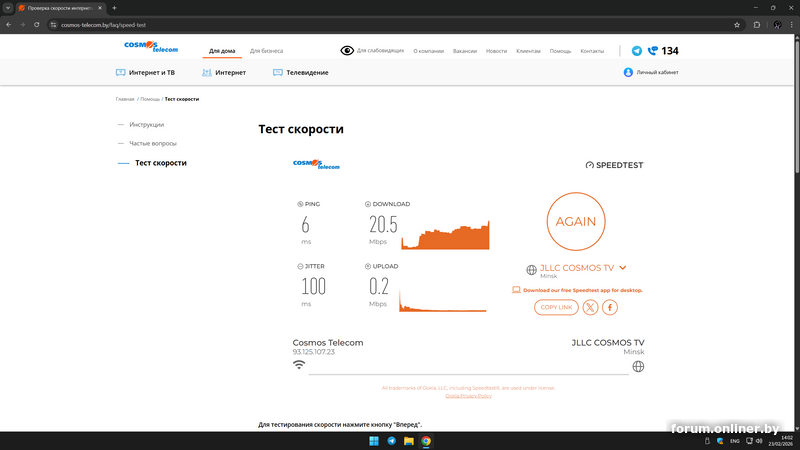Click the upload speed graph
The height and width of the screenshot is (450, 800).
tap(443, 301)
